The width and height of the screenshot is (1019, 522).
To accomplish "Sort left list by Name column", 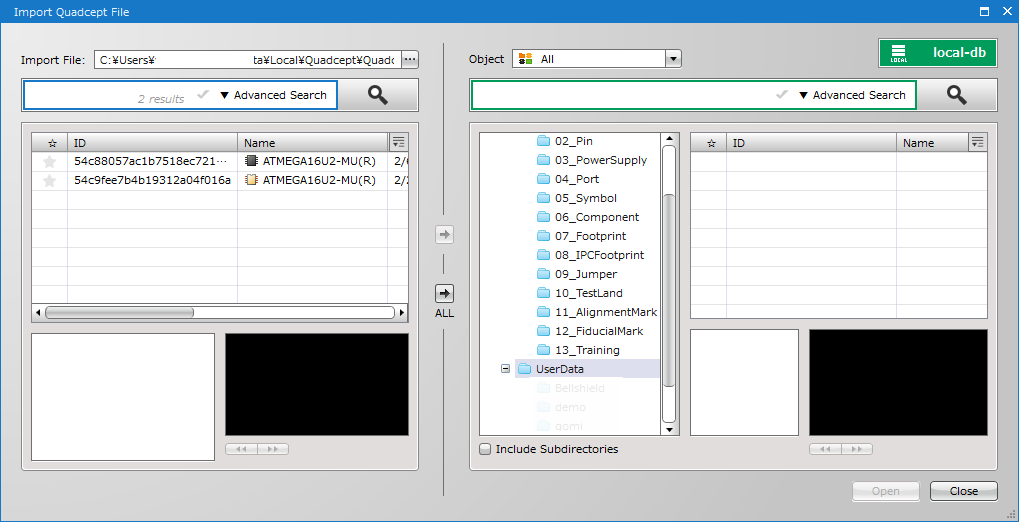I will pyautogui.click(x=310, y=143).
